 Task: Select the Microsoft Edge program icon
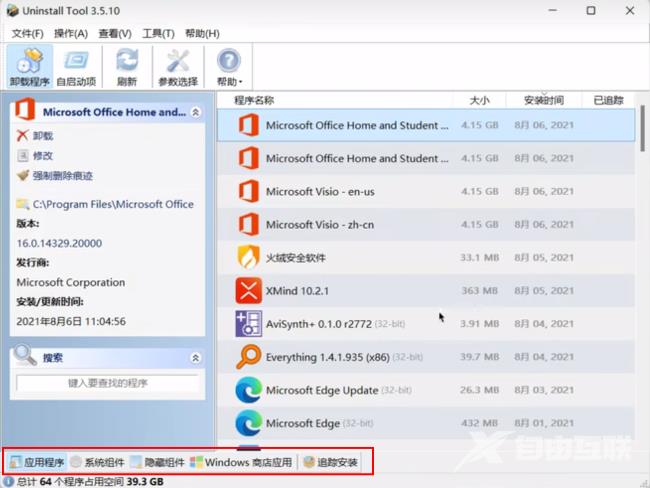click(x=249, y=423)
